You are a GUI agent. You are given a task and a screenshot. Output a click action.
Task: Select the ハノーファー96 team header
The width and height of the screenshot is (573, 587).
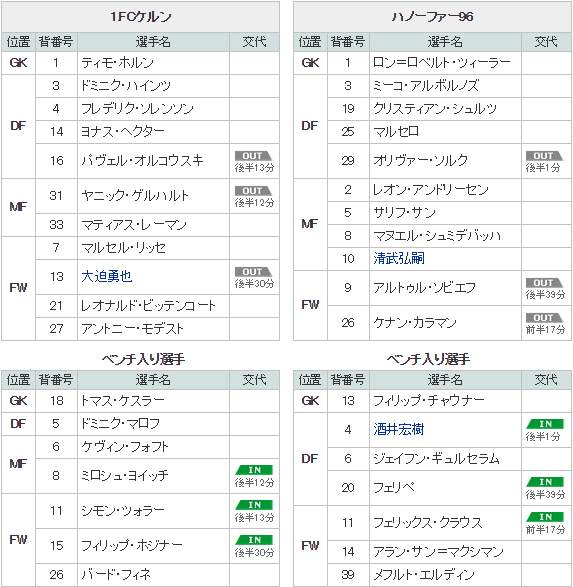(x=432, y=17)
